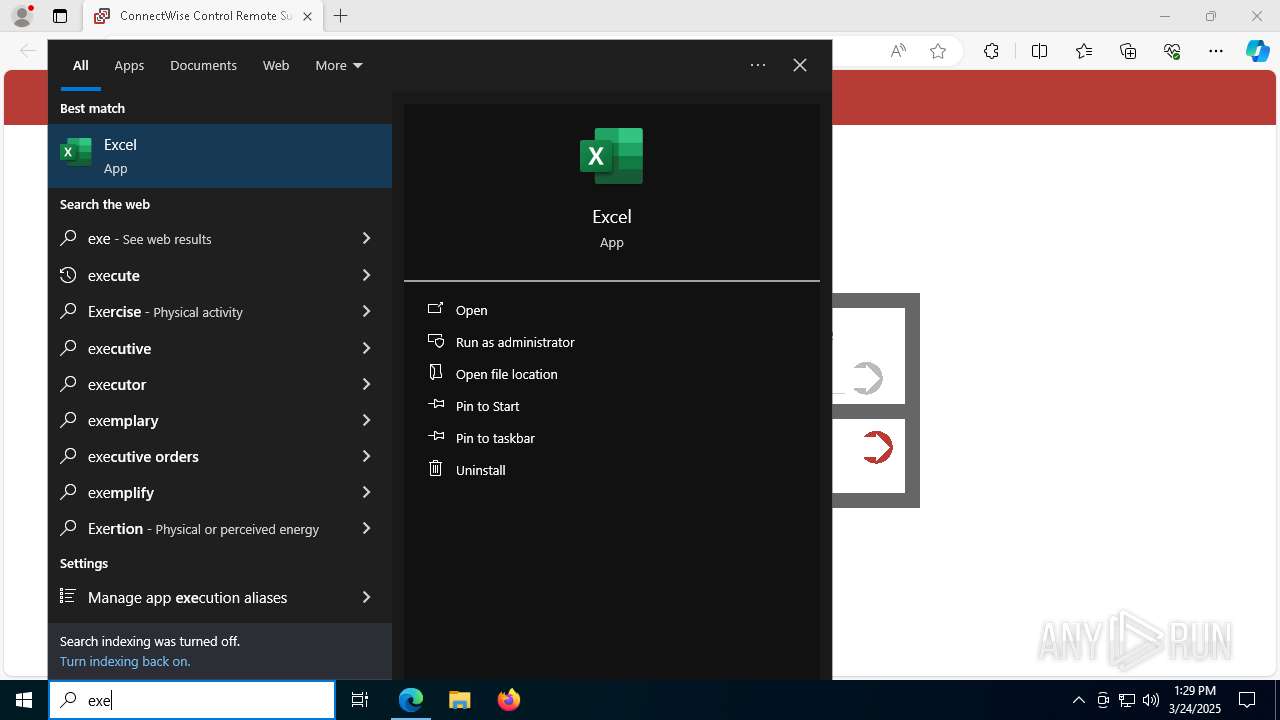Show hidden system tray icons
This screenshot has height=720, width=1280.
(1078, 700)
